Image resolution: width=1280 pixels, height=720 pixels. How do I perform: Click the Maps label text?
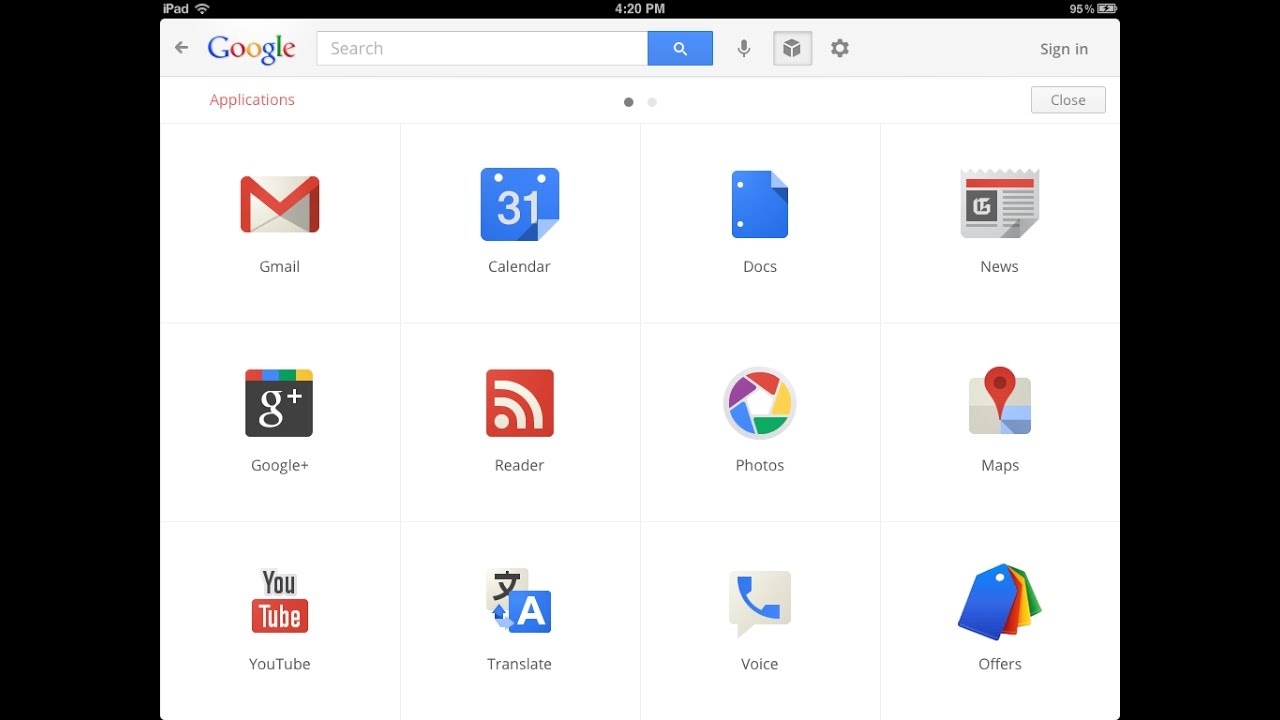(1000, 465)
